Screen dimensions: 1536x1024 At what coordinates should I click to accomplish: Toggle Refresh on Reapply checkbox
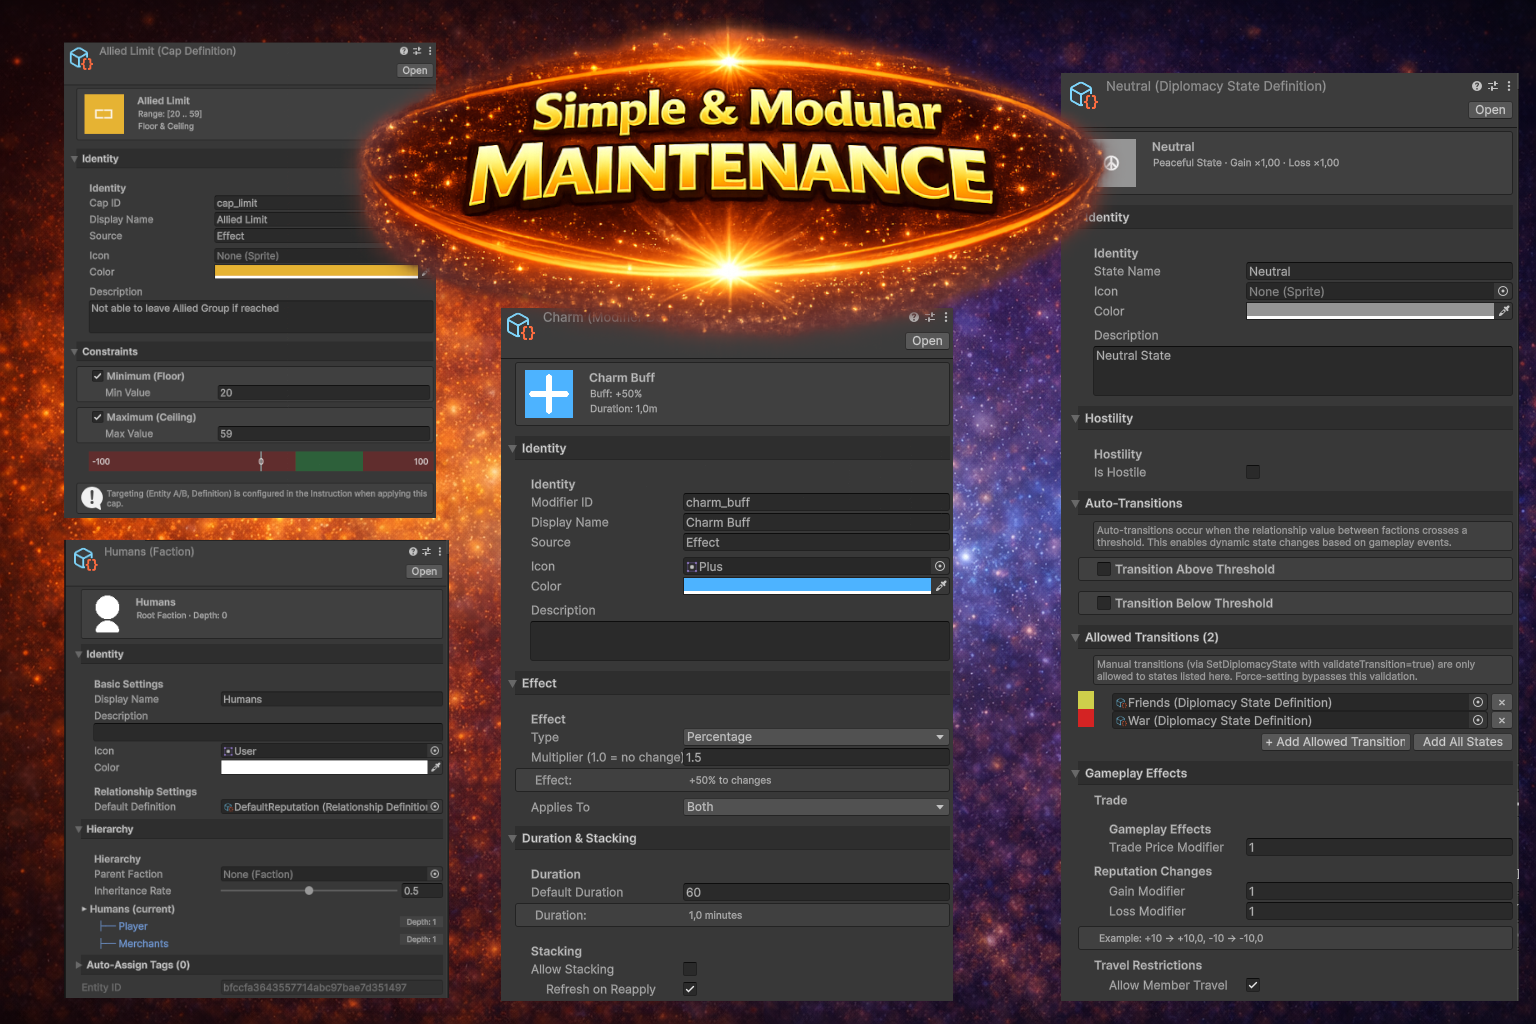click(690, 989)
